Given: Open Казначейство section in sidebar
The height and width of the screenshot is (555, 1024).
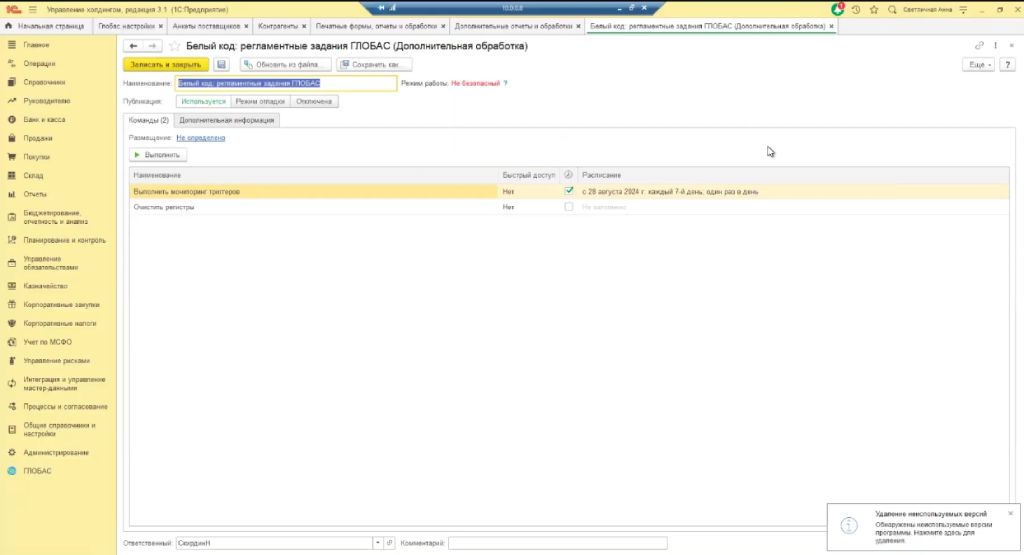Looking at the screenshot, I should 45,286.
